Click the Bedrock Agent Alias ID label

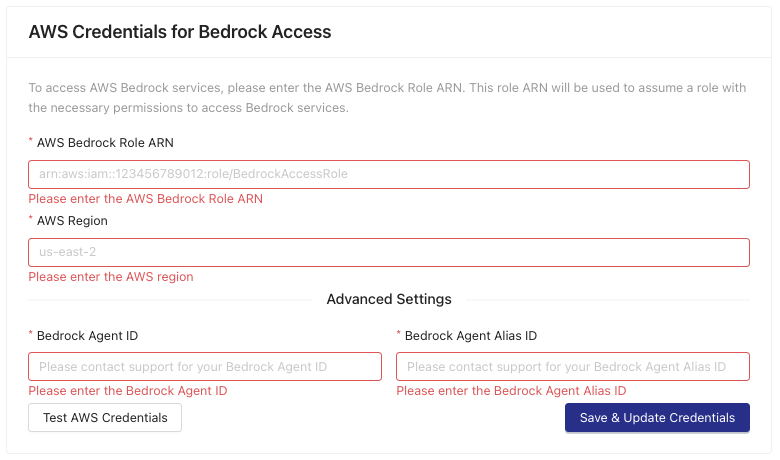click(x=471, y=336)
